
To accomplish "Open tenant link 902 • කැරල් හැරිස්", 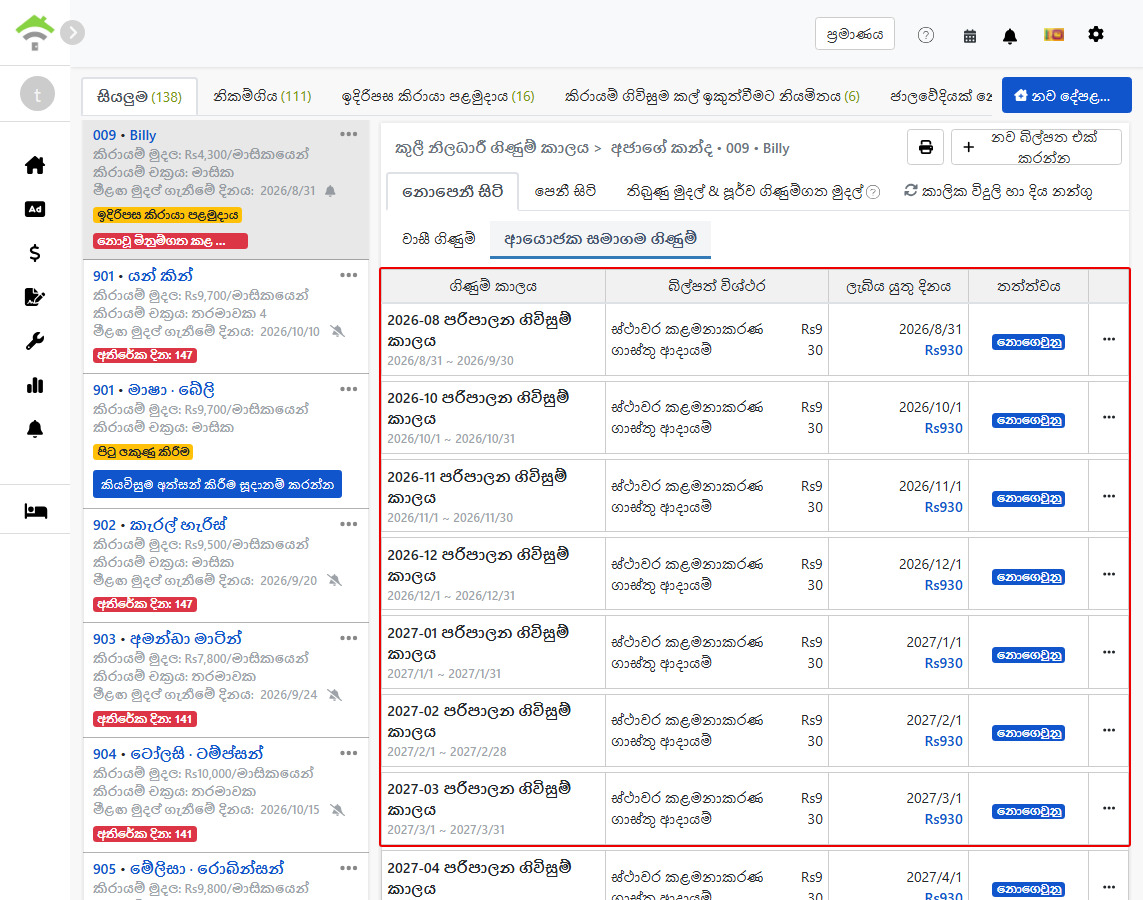I will coord(160,525).
